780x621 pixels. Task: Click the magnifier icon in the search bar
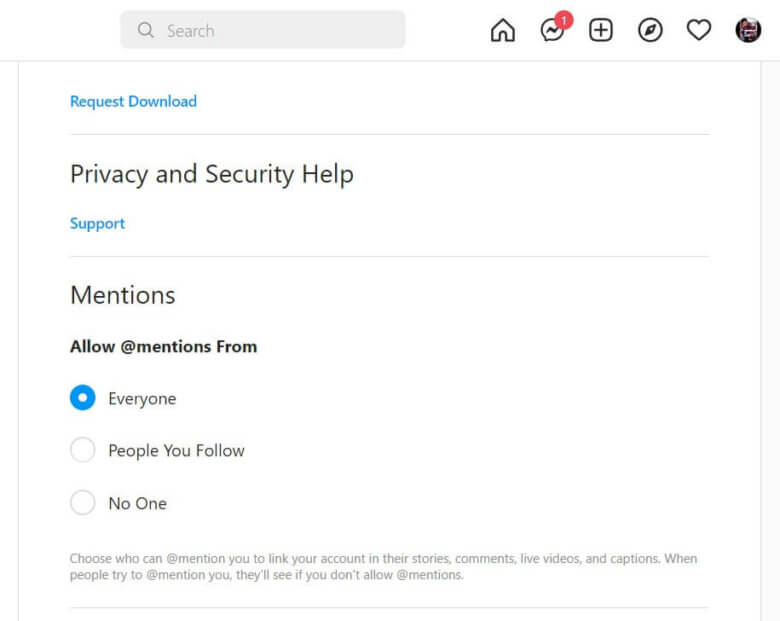click(146, 31)
